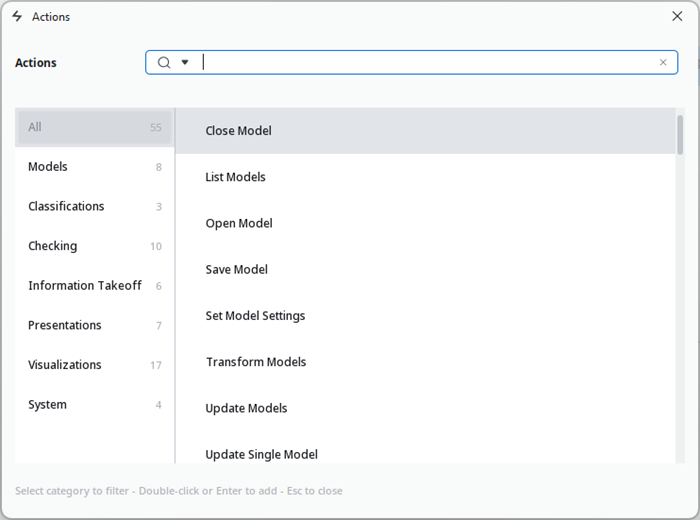Screen dimensions: 700x520
Task: Close the Actions dialog window
Action: [677, 17]
